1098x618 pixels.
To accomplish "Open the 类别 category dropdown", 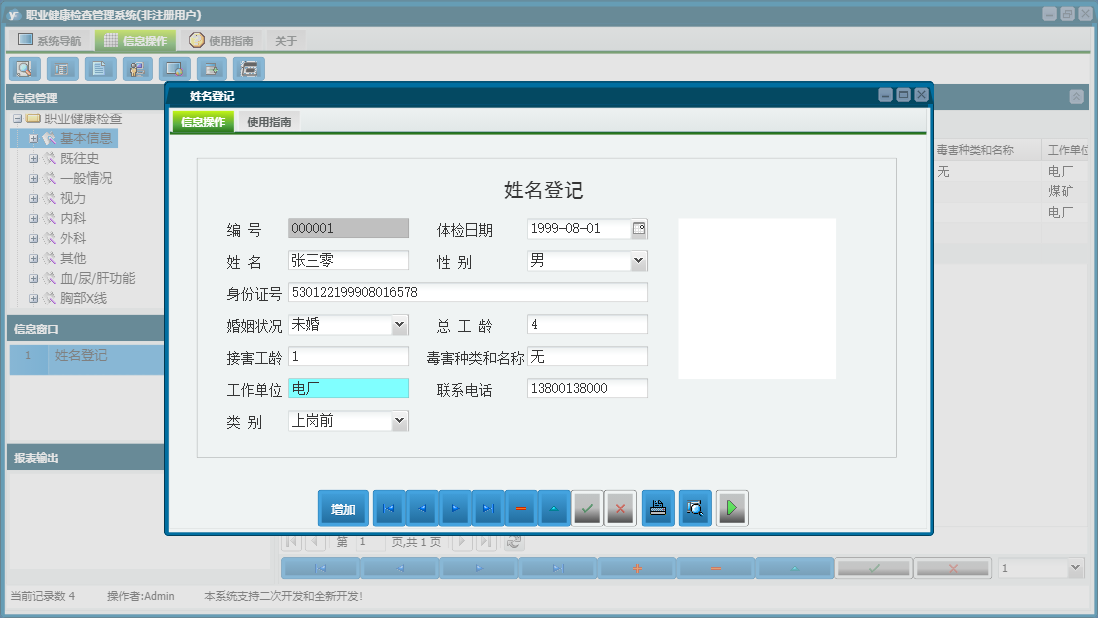I will tap(400, 420).
